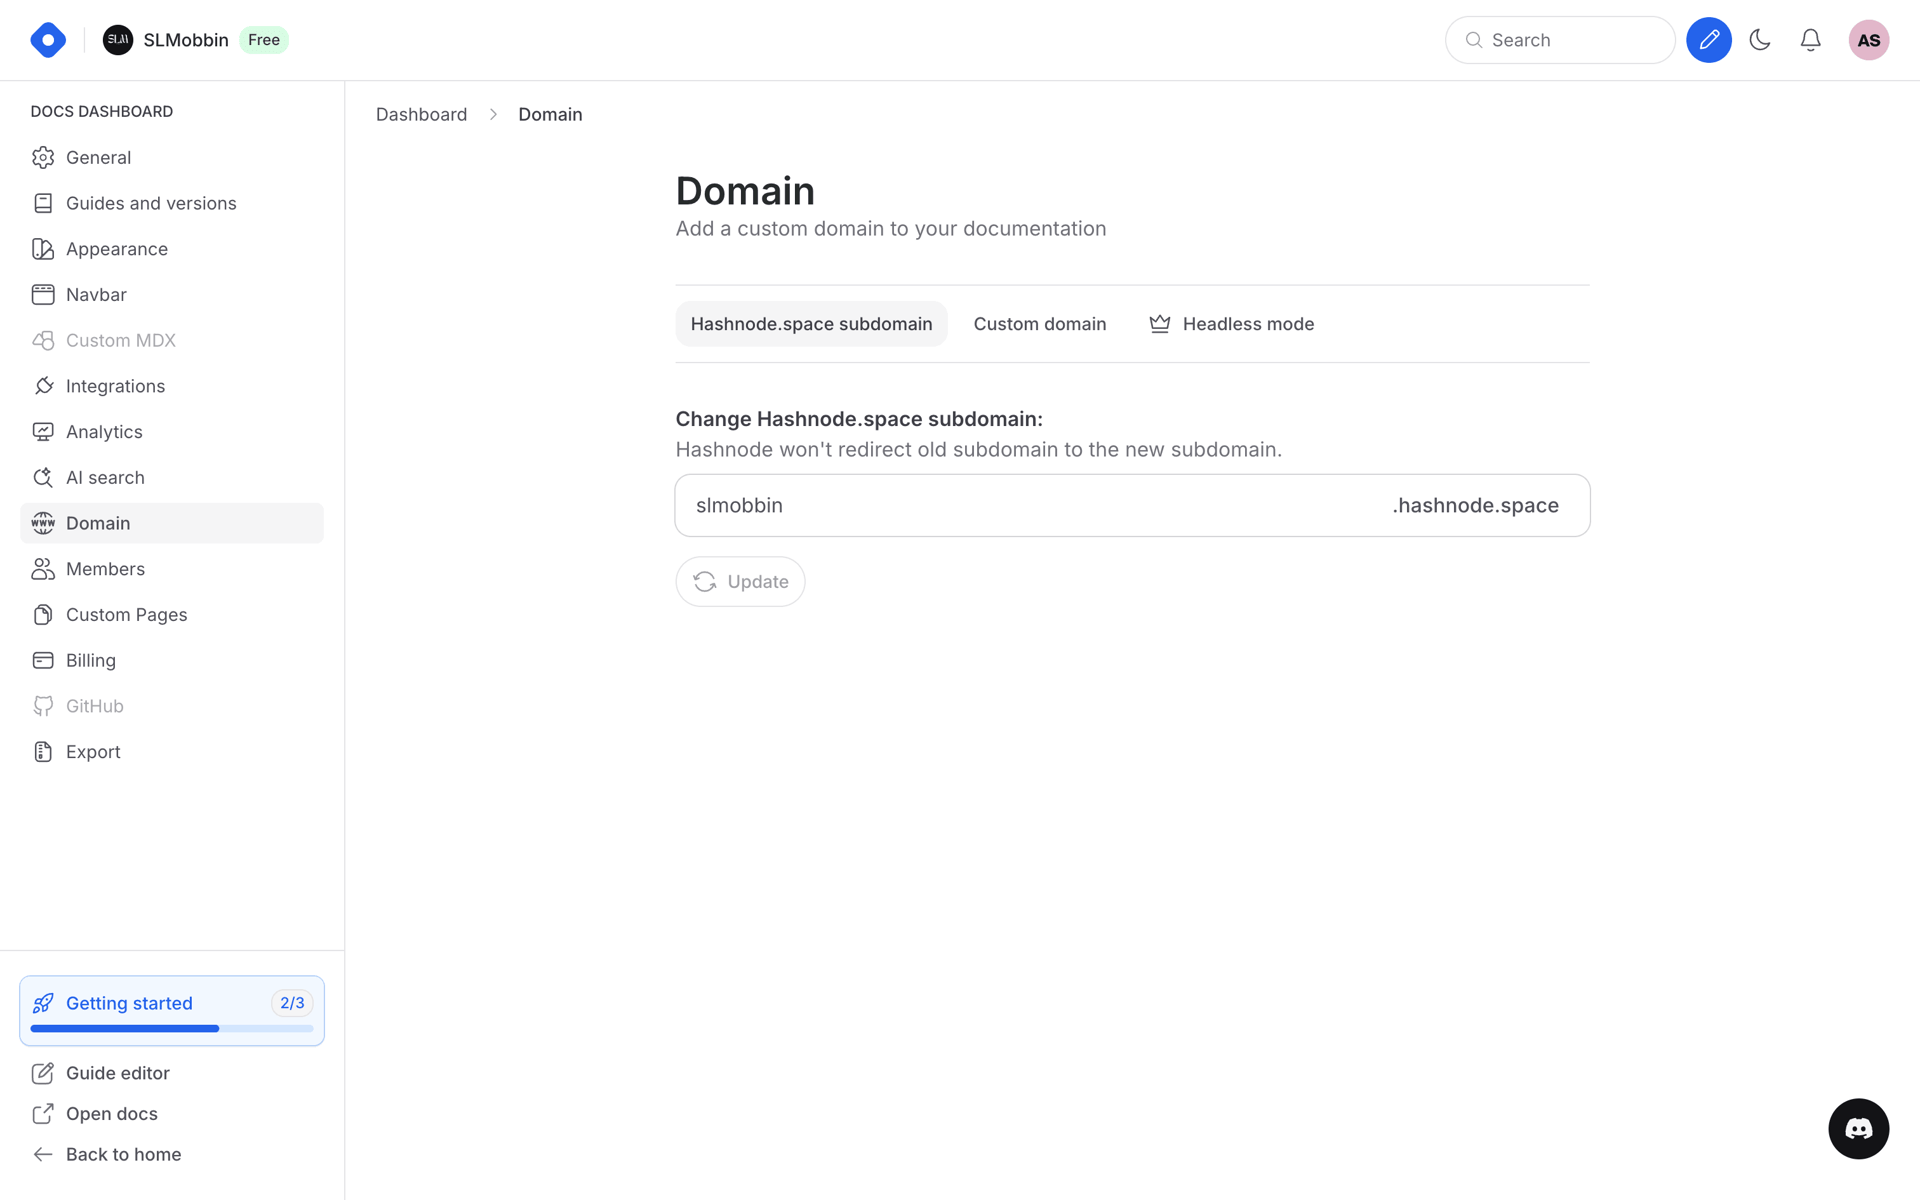This screenshot has height=1200, width=1920.
Task: Click the Guides and versions book icon
Action: click(43, 203)
